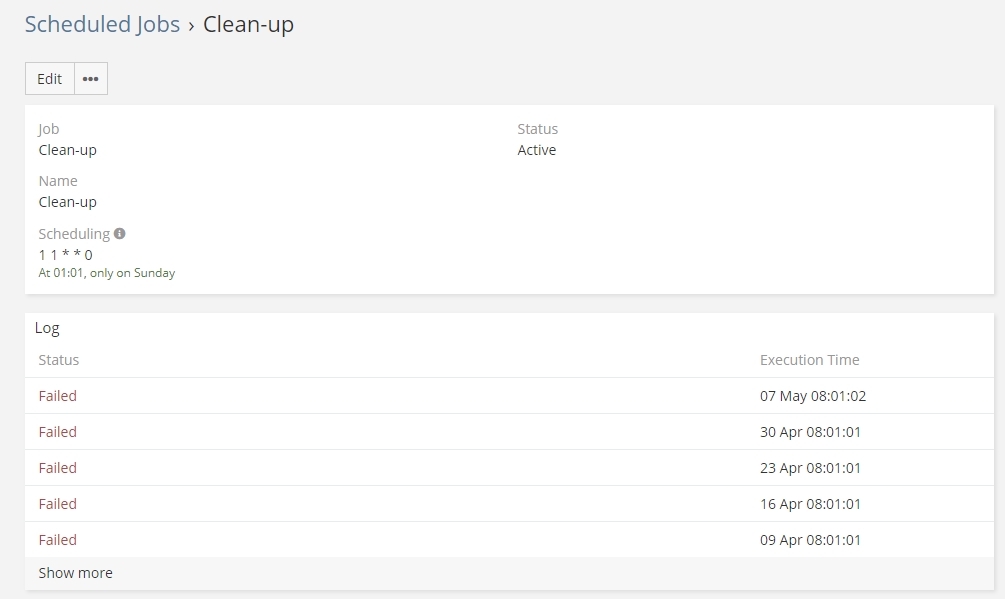
Task: Open the failed log entry from 09 Apr
Action: point(58,540)
